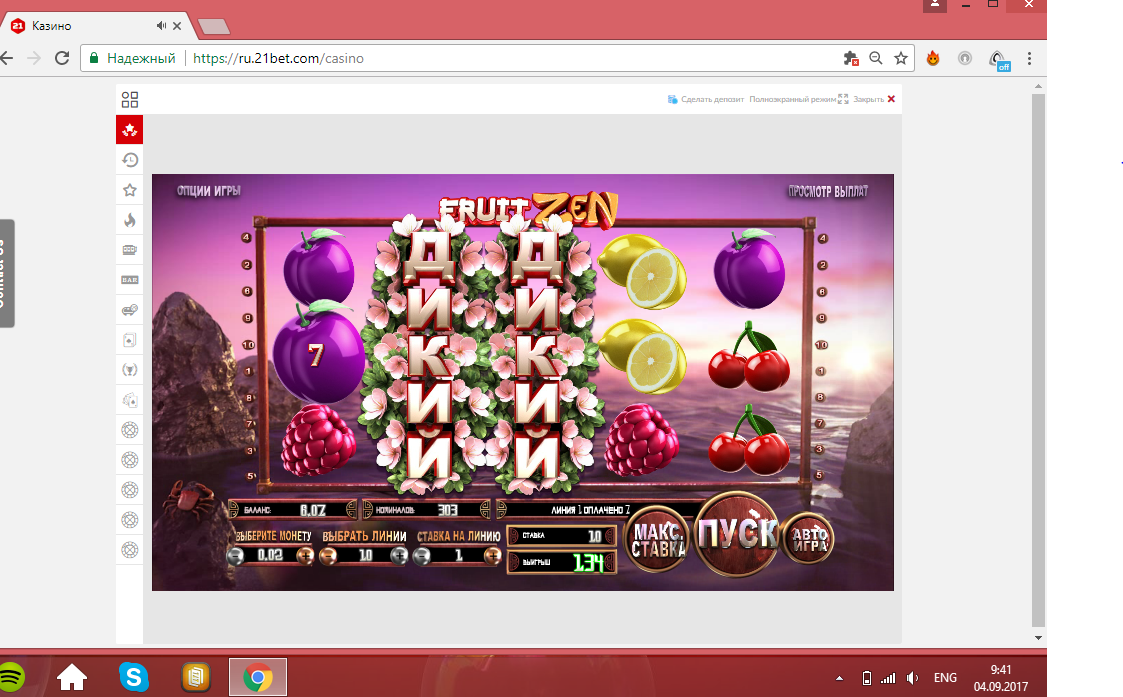Increase number of lines with plus

(399, 556)
